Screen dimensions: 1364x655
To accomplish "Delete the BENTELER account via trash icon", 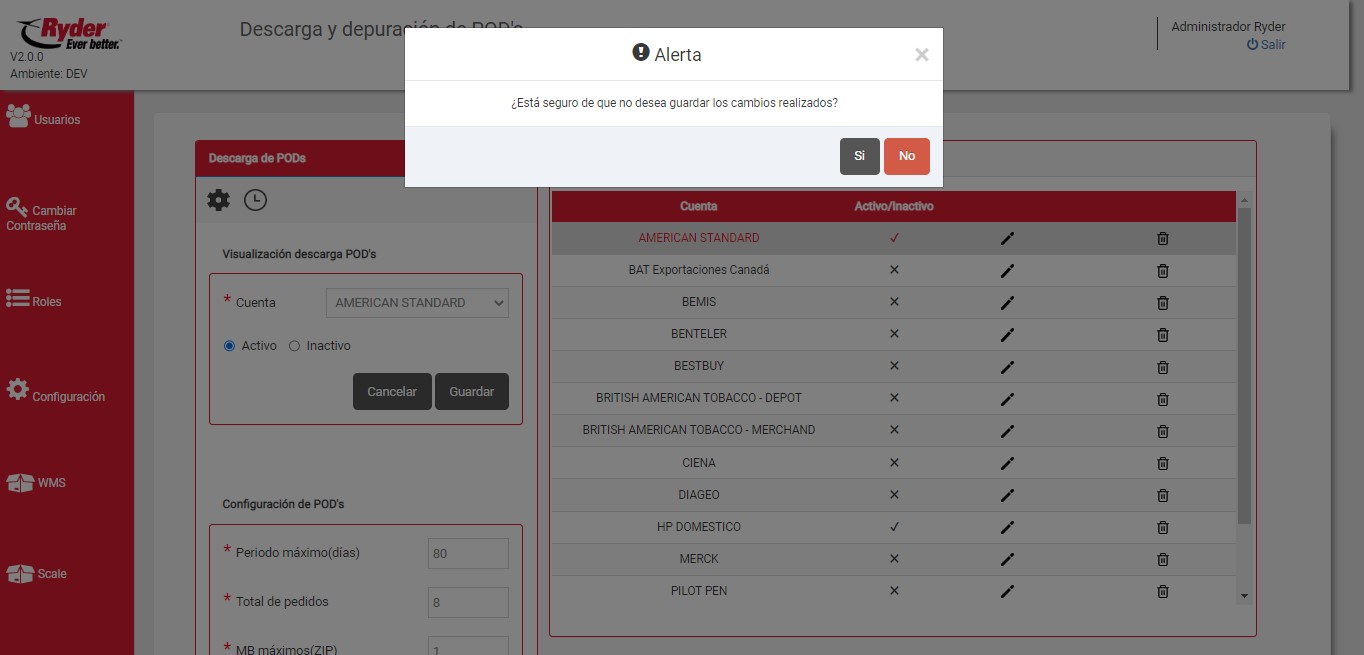I will click(1162, 334).
